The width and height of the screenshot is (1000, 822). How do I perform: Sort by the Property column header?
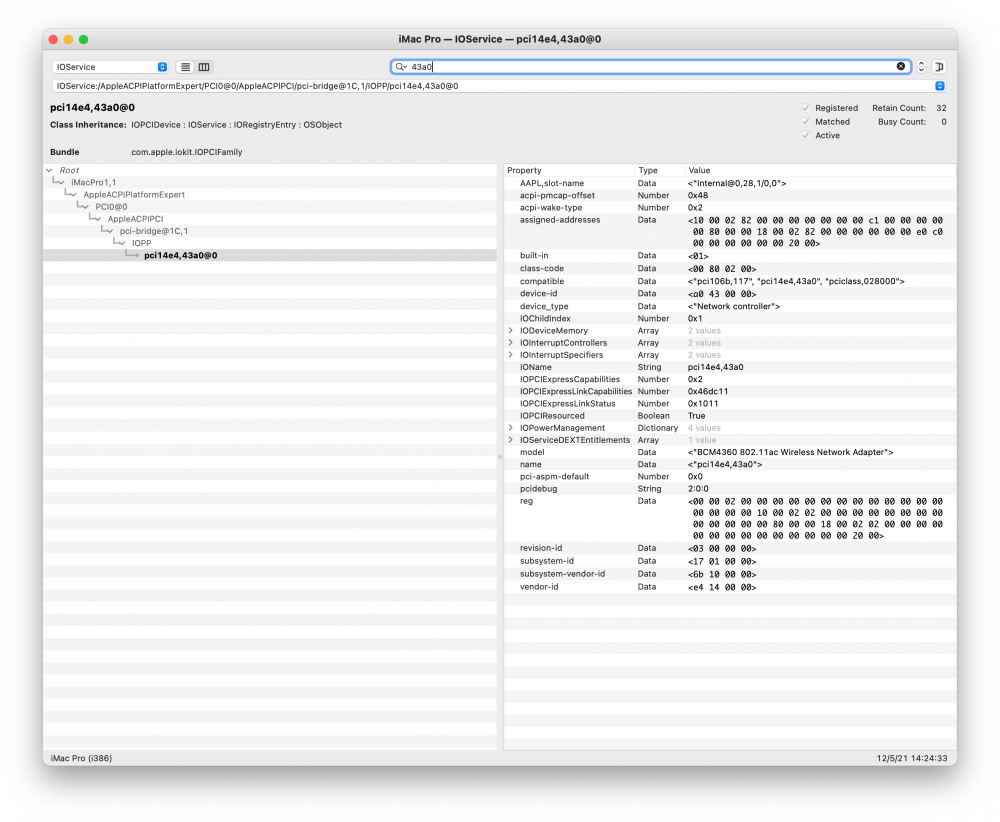pyautogui.click(x=570, y=170)
